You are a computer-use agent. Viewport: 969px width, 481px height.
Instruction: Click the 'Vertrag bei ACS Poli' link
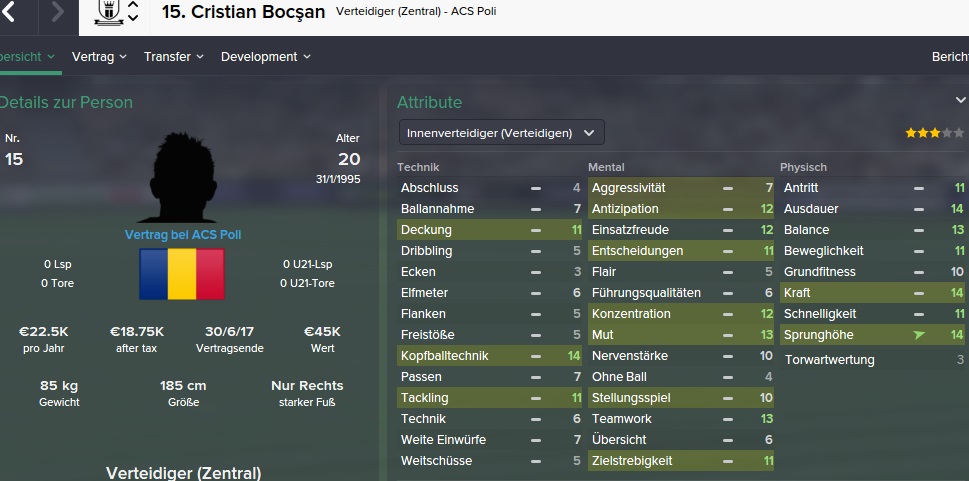click(182, 234)
